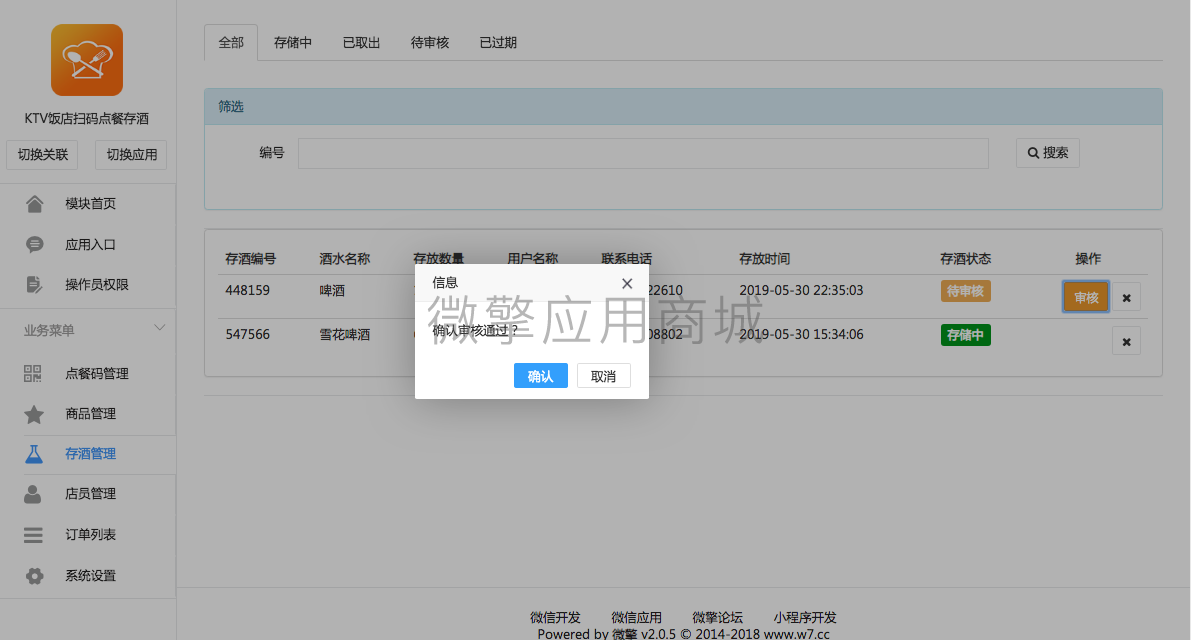Focus the 编号 filter input field
This screenshot has height=640, width=1191.
(x=643, y=153)
